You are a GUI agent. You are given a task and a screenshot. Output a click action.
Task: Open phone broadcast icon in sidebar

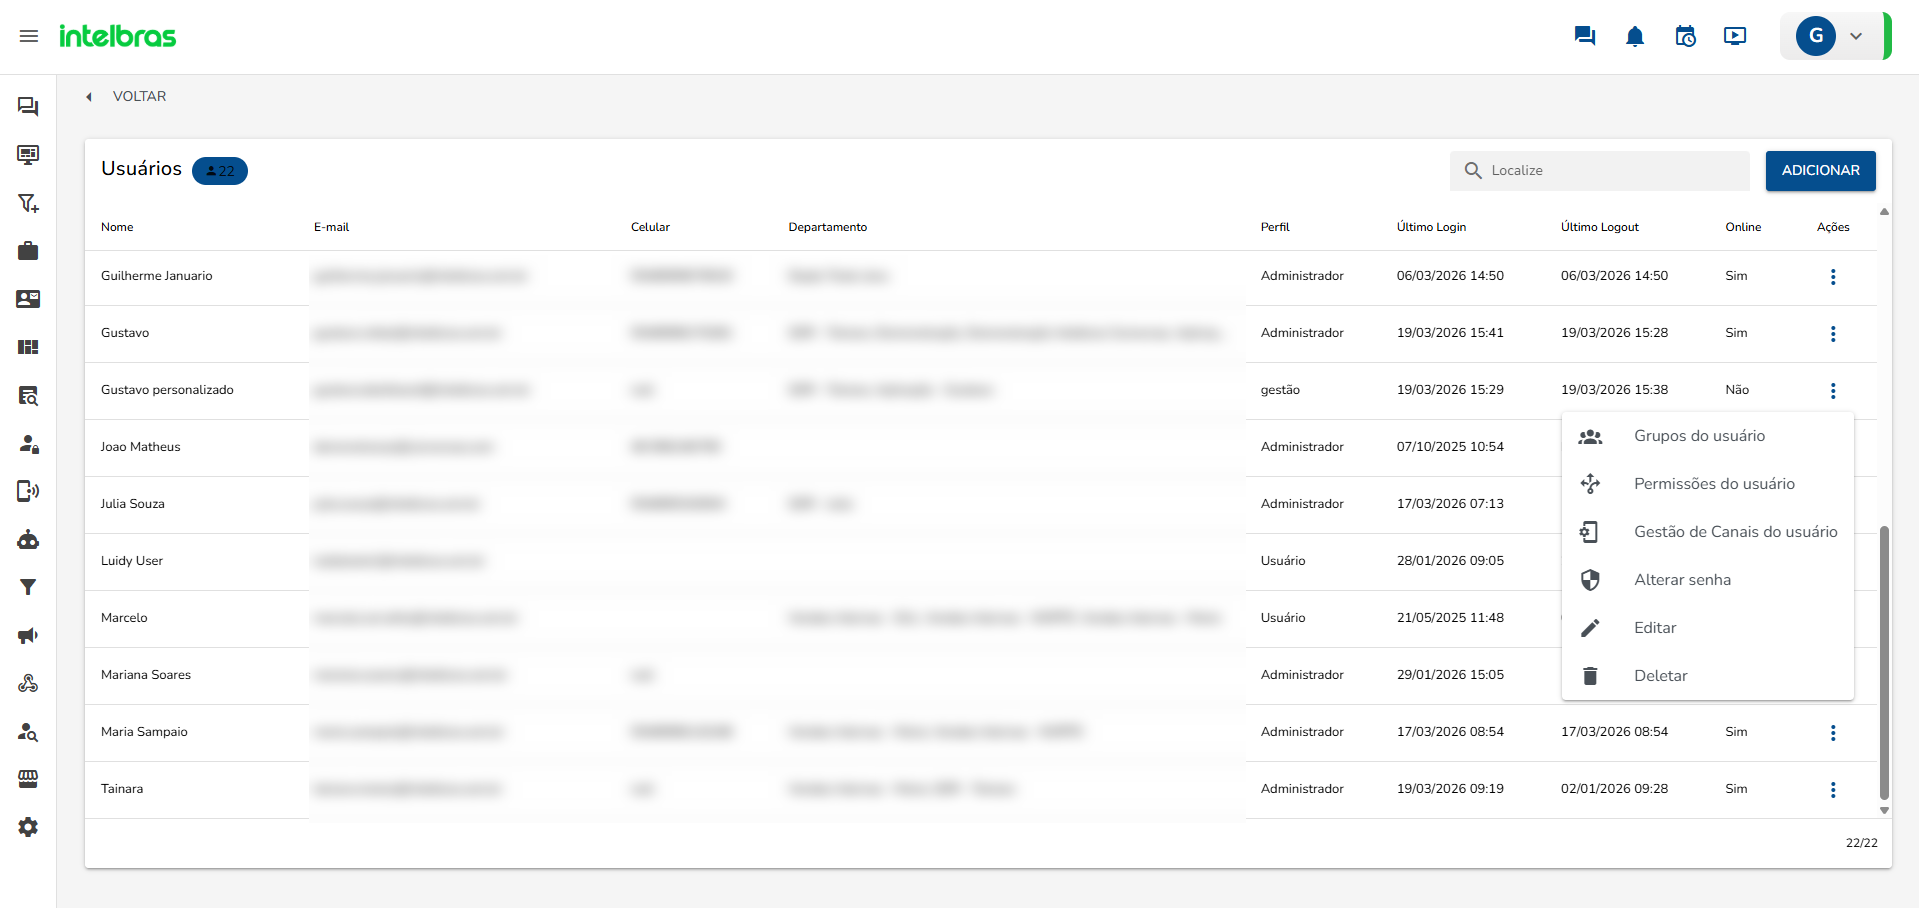[28, 491]
